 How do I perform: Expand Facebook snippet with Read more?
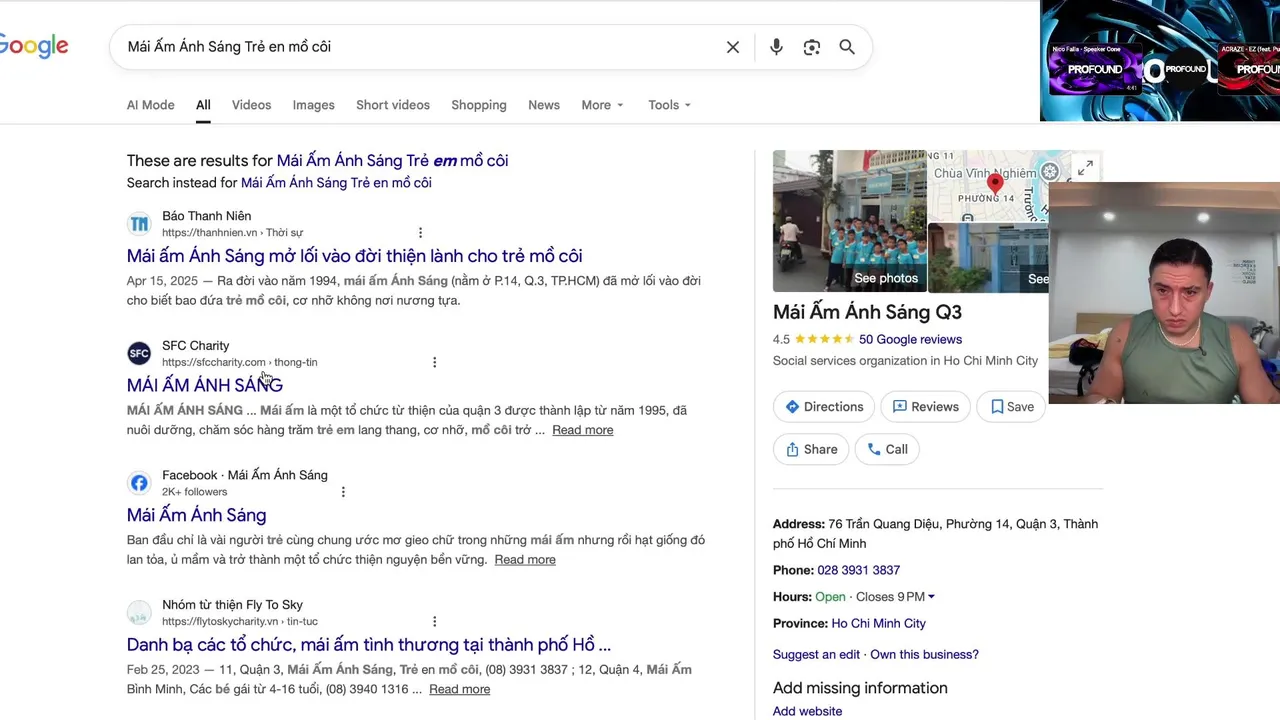point(525,560)
